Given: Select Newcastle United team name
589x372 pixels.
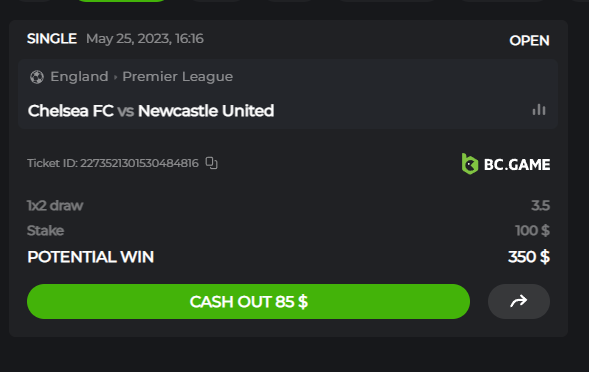Looking at the screenshot, I should point(206,111).
